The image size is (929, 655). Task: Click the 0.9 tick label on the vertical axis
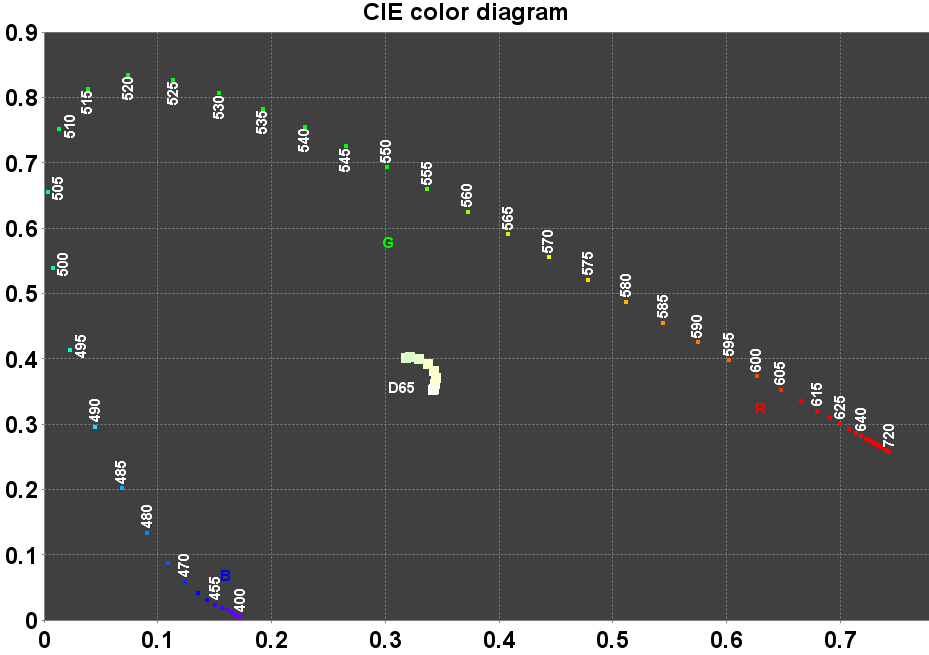(x=21, y=33)
